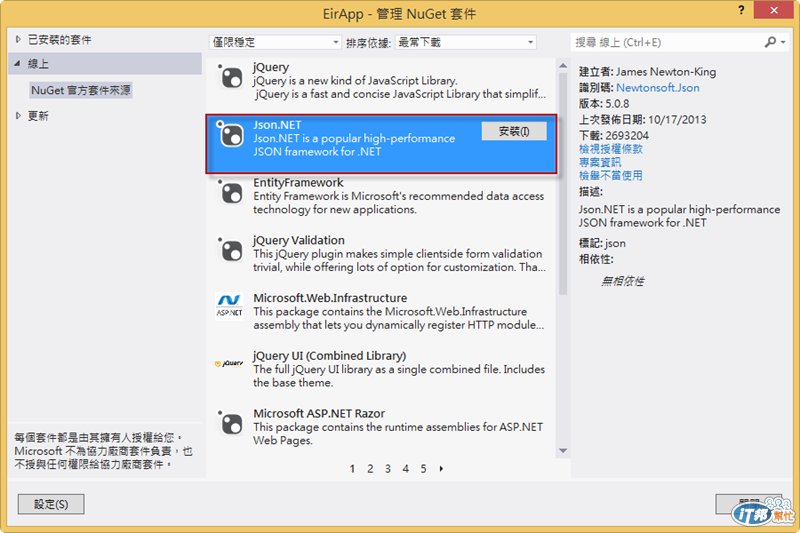Expand the 已安裝的套件 tree node
This screenshot has height=533, width=800.
tap(18, 39)
